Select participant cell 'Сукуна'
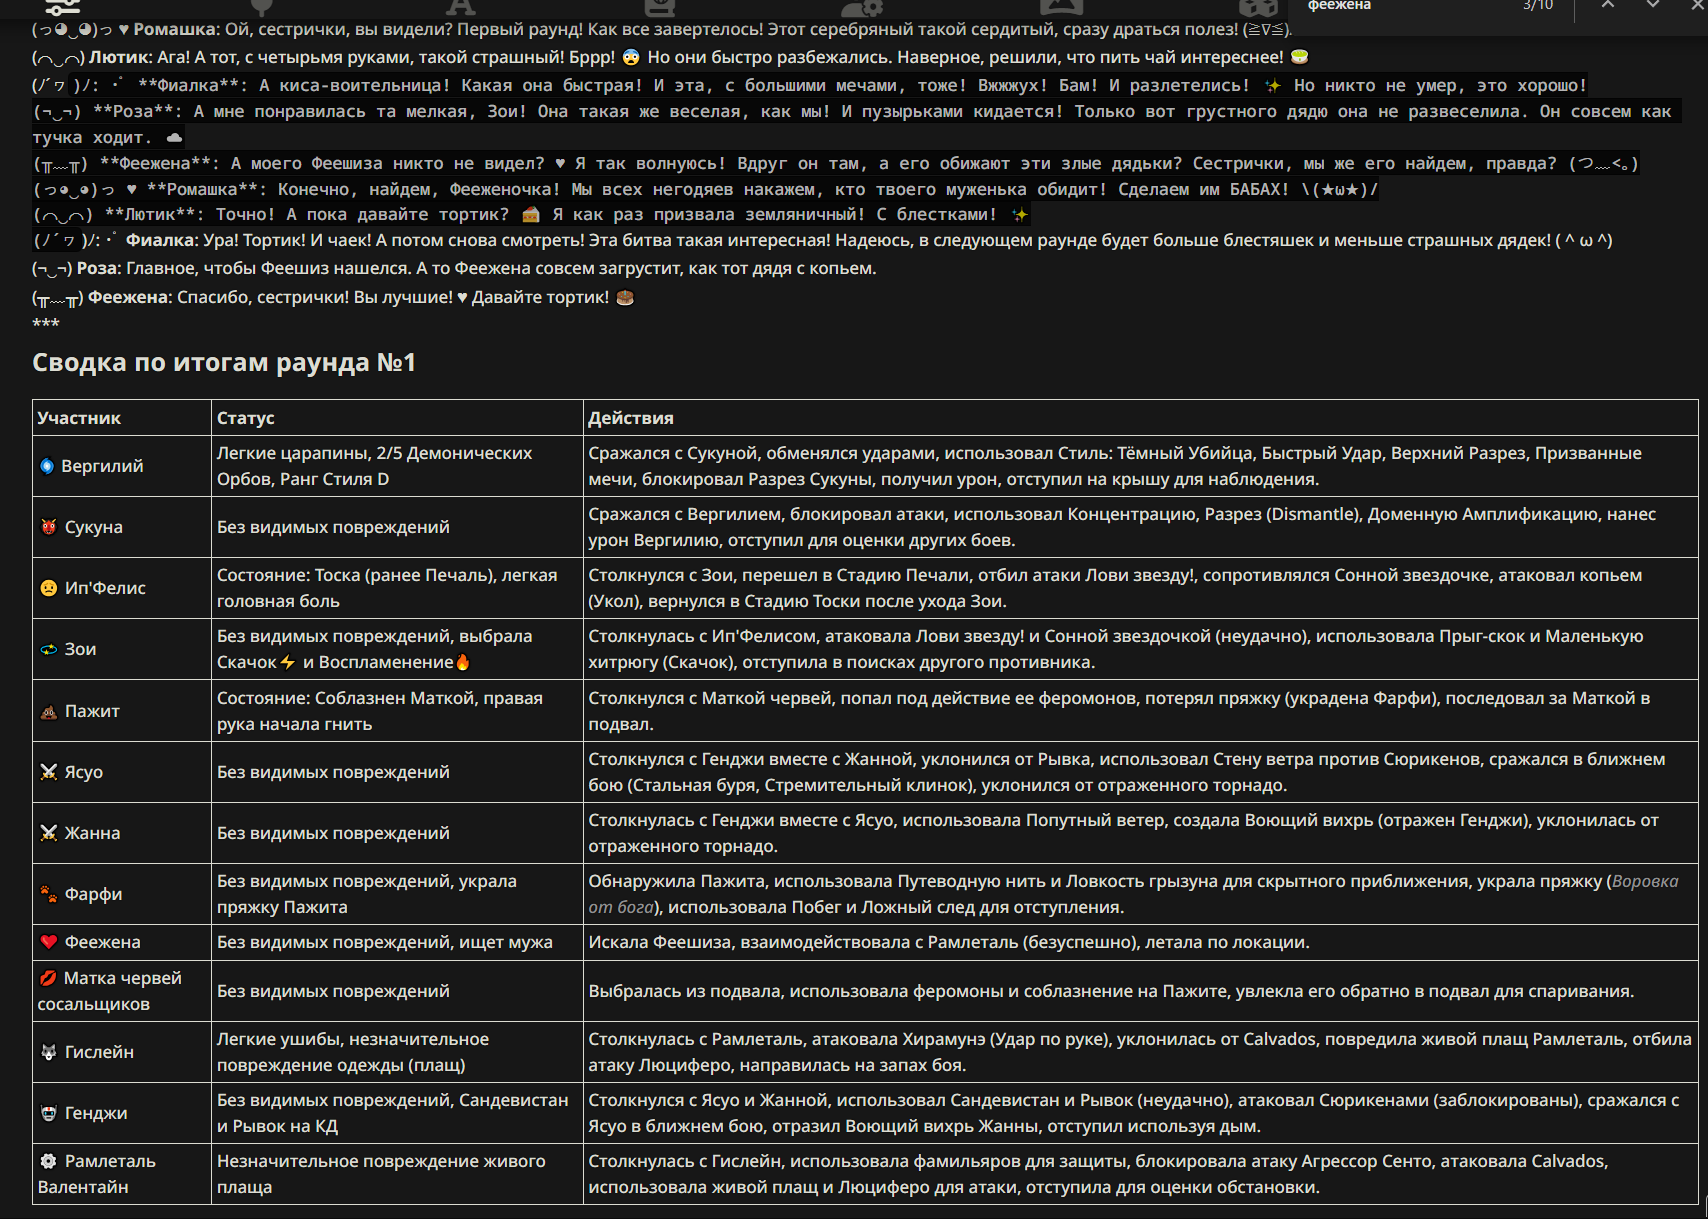1708x1219 pixels. coord(122,527)
